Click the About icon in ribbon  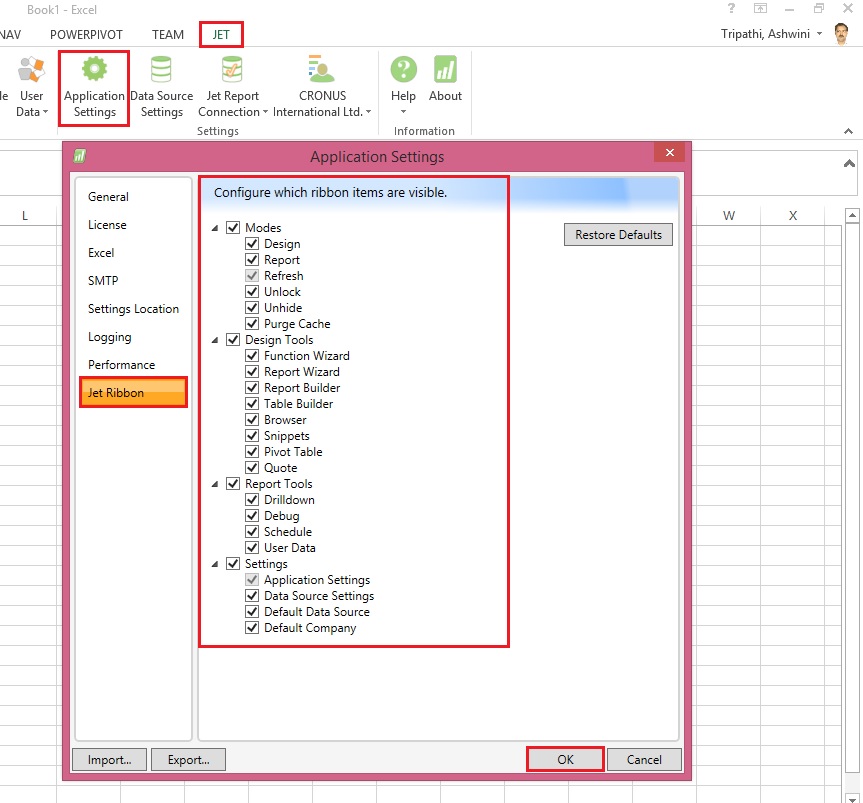[x=445, y=70]
